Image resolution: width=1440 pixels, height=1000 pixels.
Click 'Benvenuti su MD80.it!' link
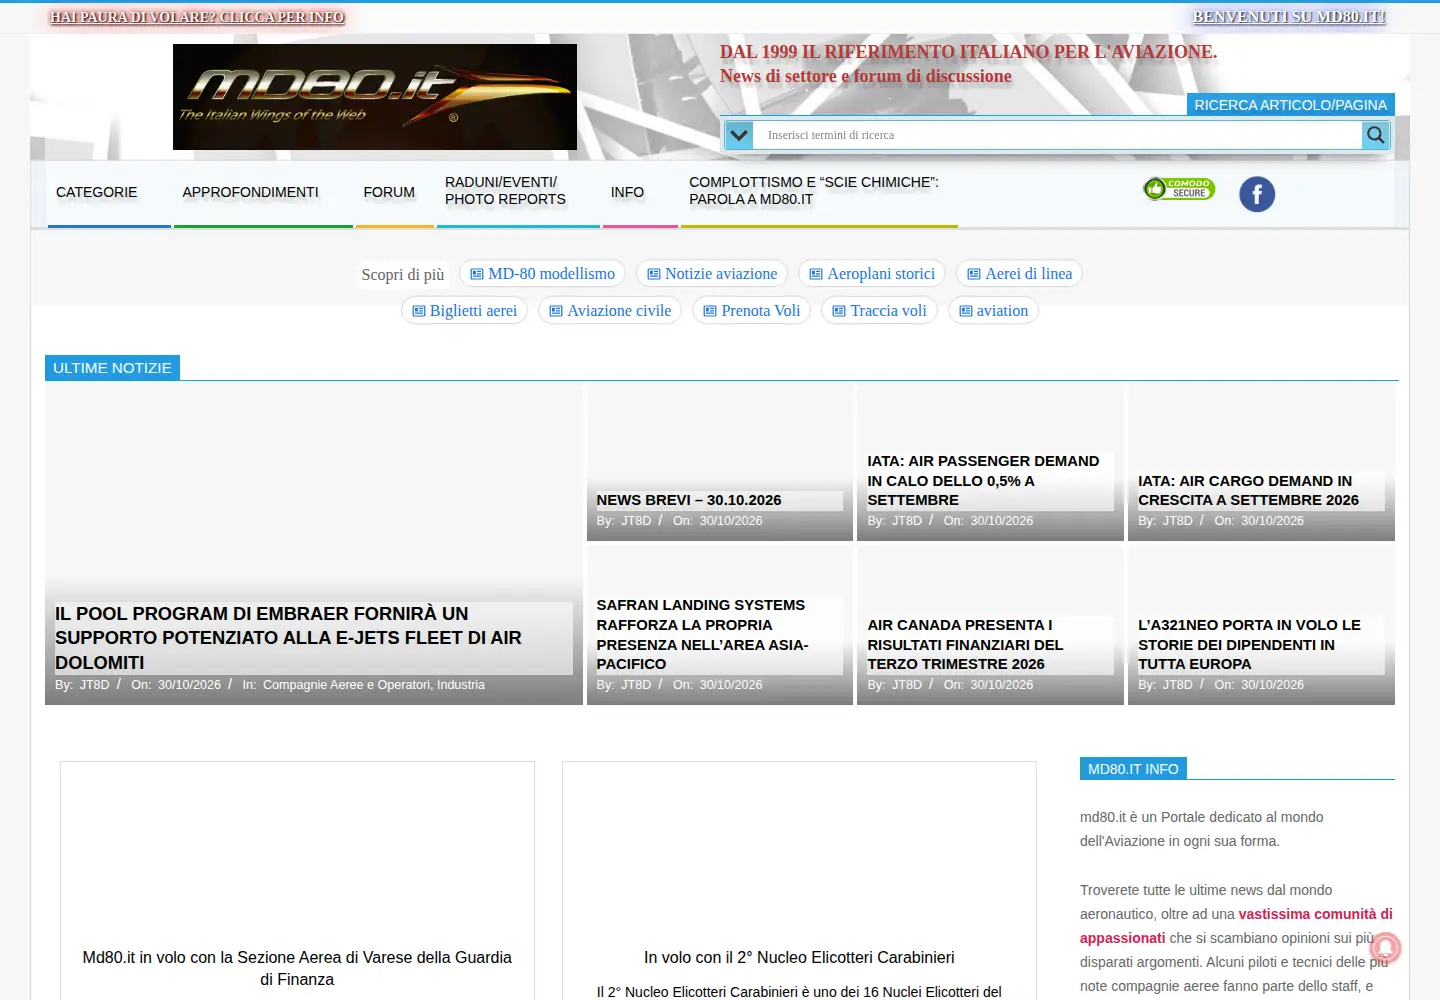1290,17
